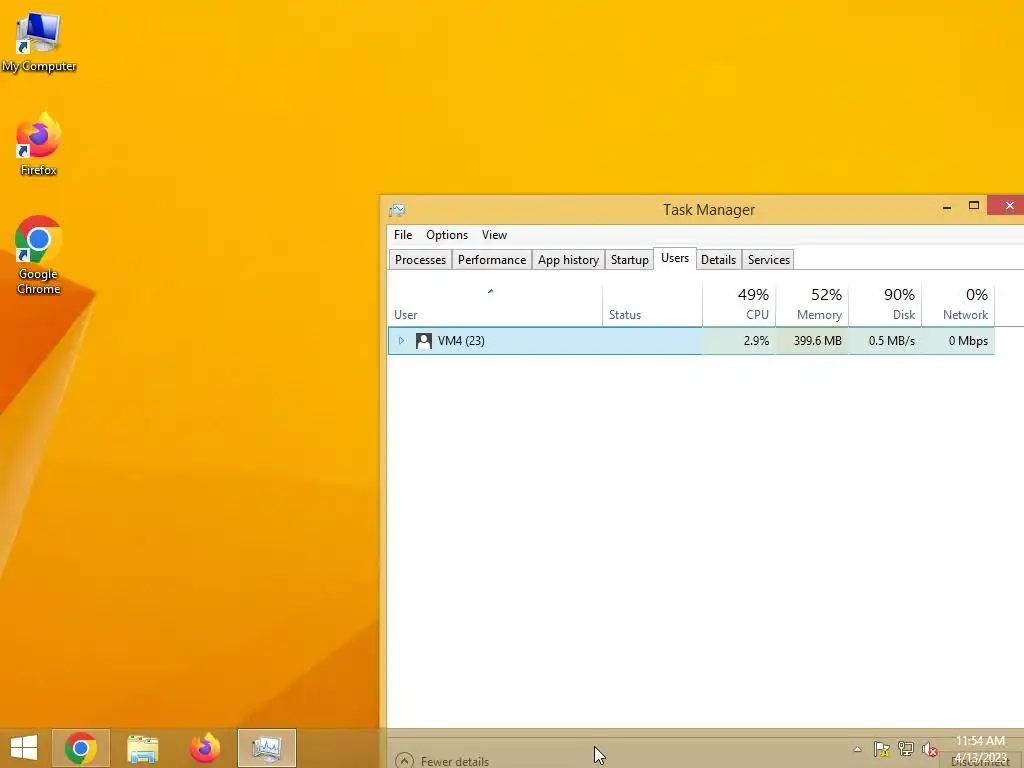Image resolution: width=1024 pixels, height=768 pixels.
Task: Collapse Task Manager with Fewer details
Action: pyautogui.click(x=442, y=761)
